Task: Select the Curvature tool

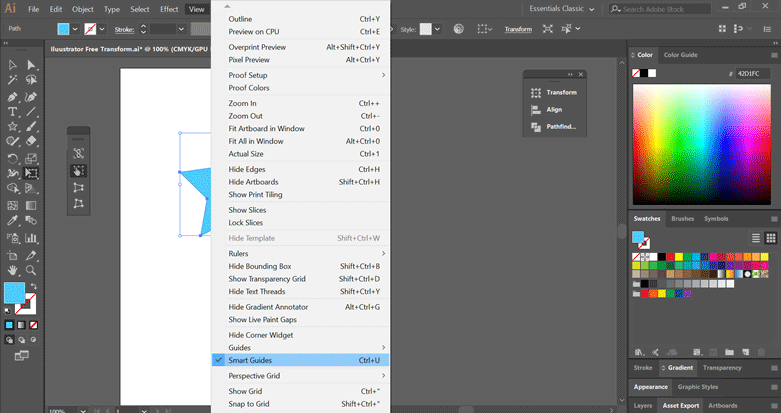Action: (31, 97)
